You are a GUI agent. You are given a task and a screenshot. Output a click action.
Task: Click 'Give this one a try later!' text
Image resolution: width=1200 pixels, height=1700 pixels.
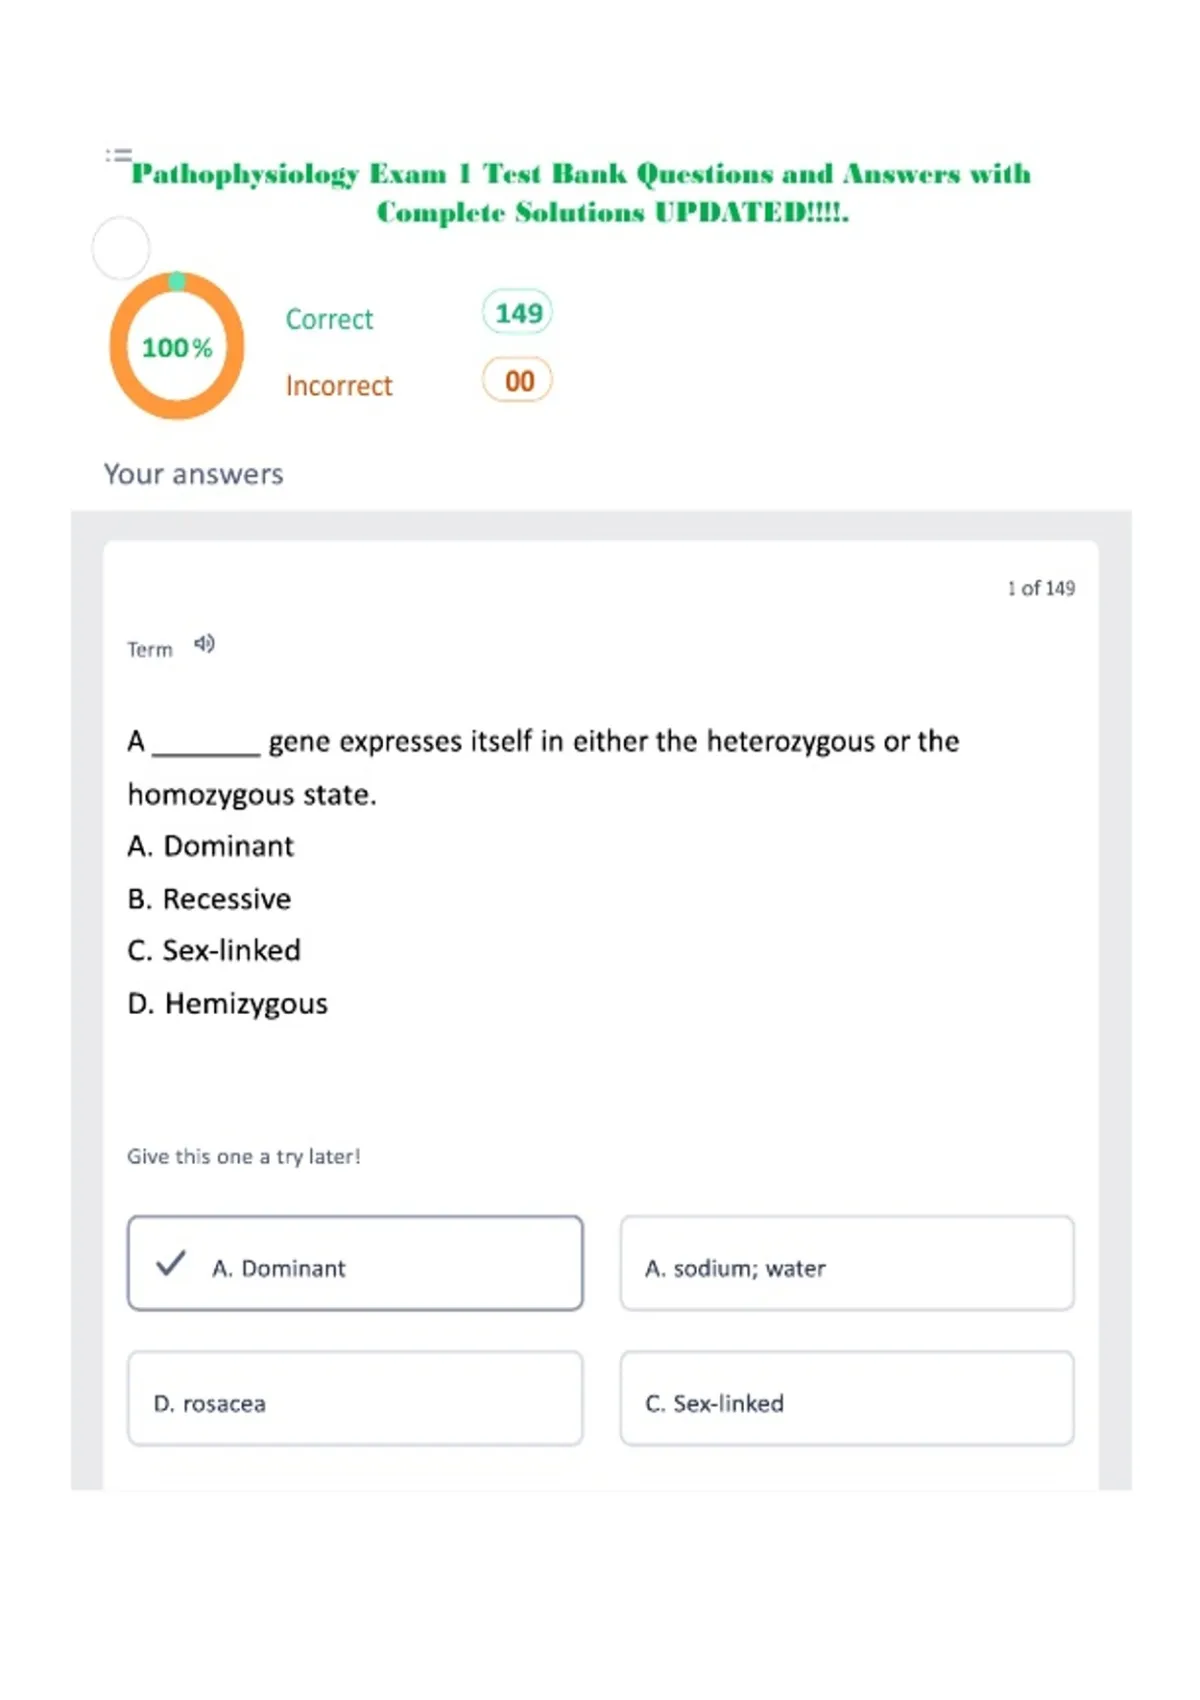pos(243,1156)
